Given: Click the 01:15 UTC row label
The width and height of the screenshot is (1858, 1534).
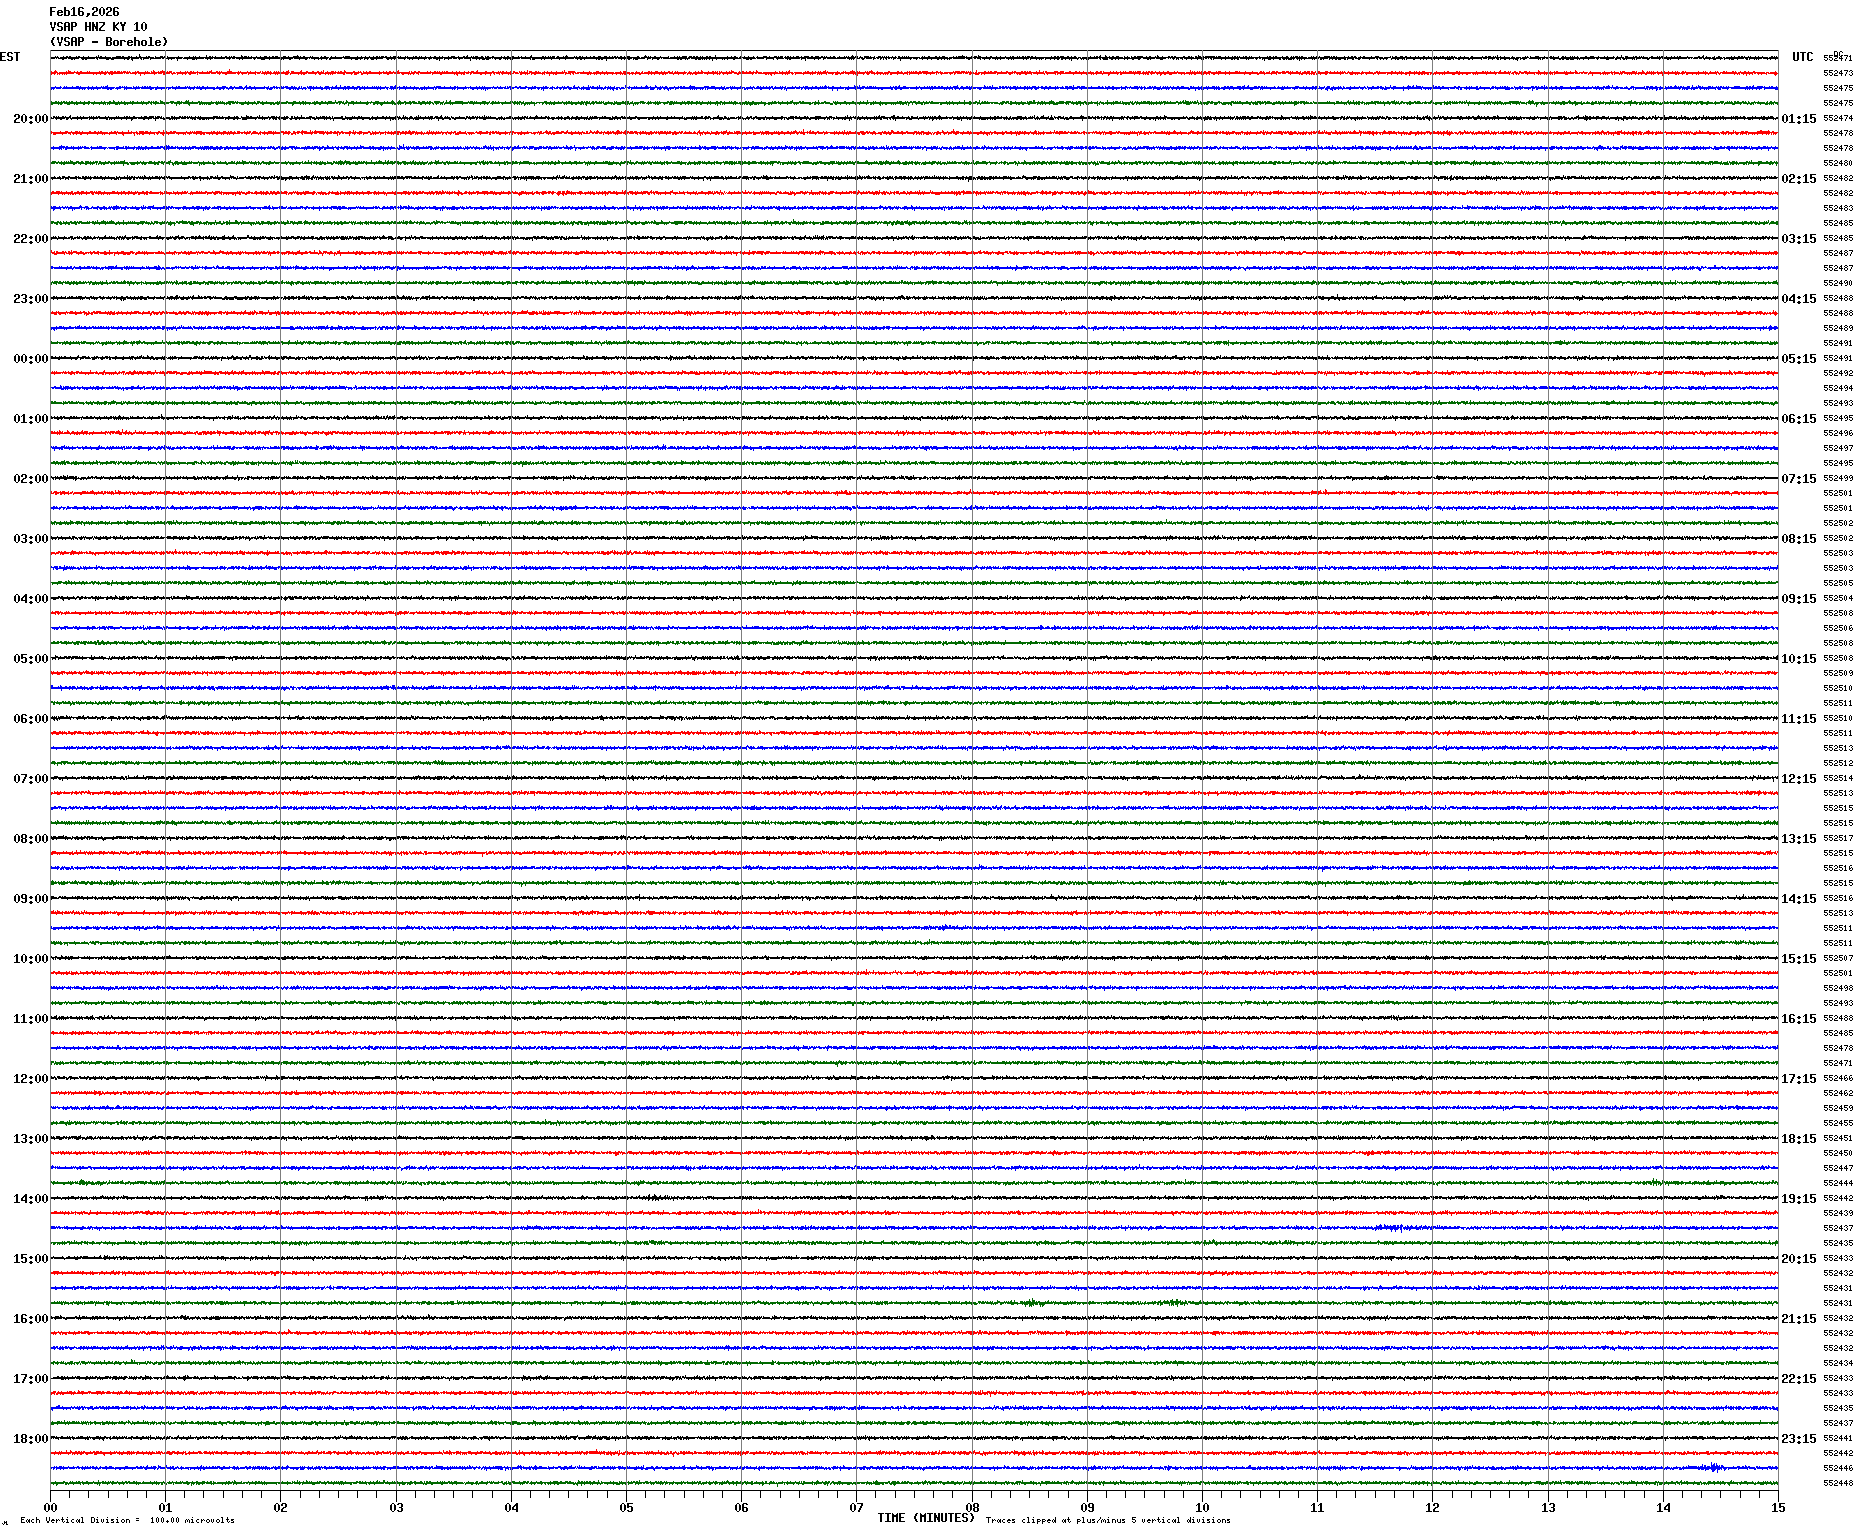Looking at the screenshot, I should coord(1798,119).
